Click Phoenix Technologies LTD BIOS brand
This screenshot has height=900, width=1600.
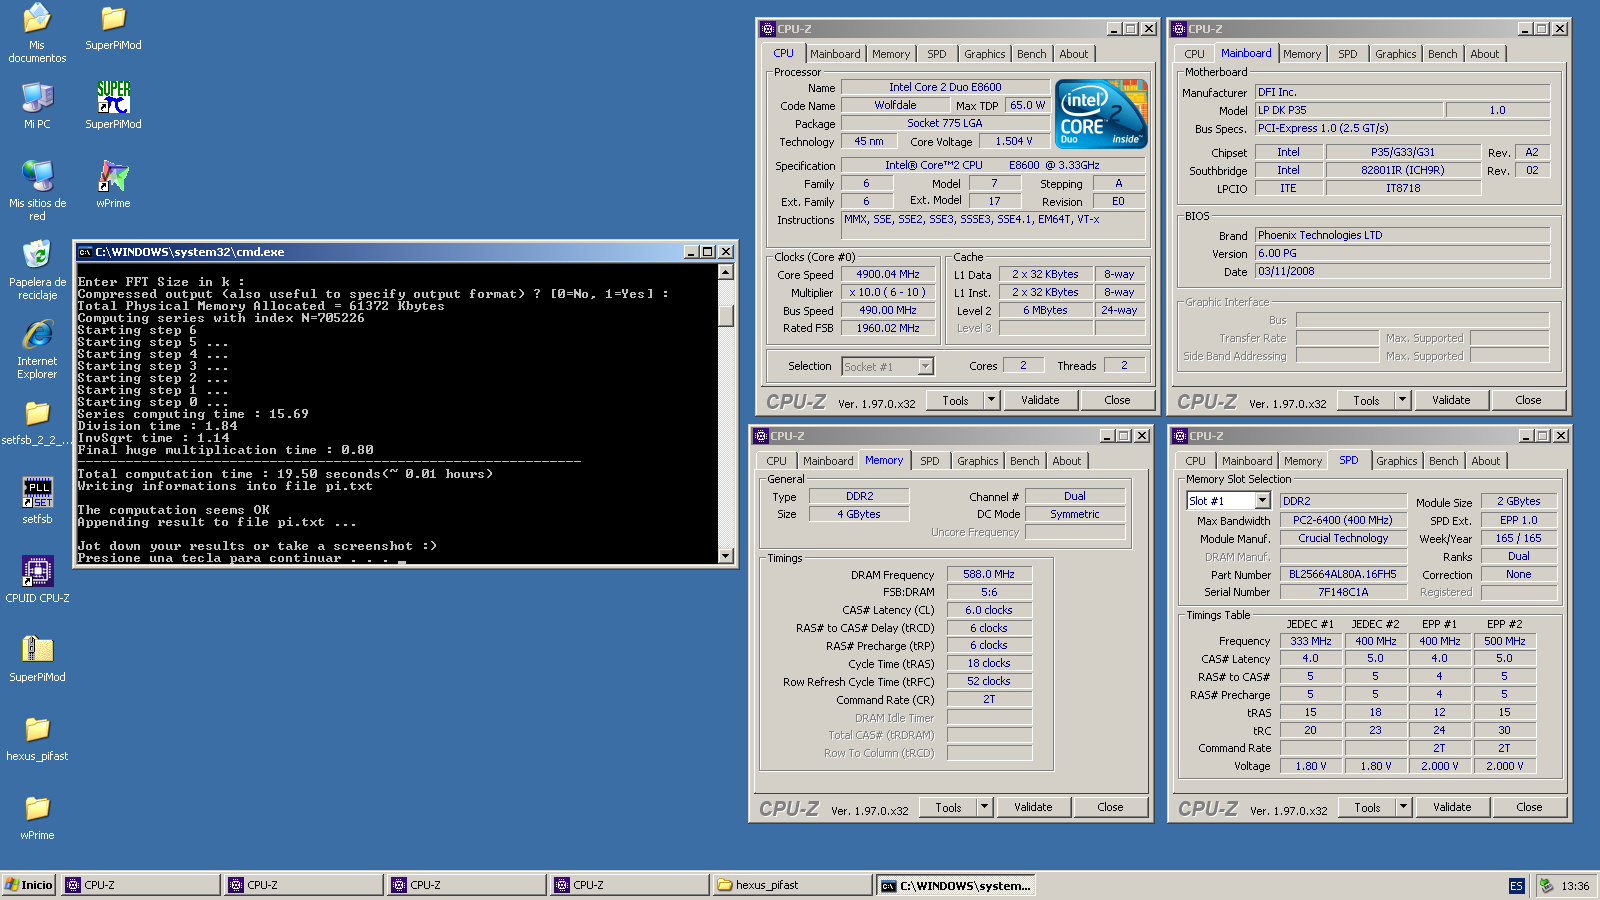(x=1403, y=235)
